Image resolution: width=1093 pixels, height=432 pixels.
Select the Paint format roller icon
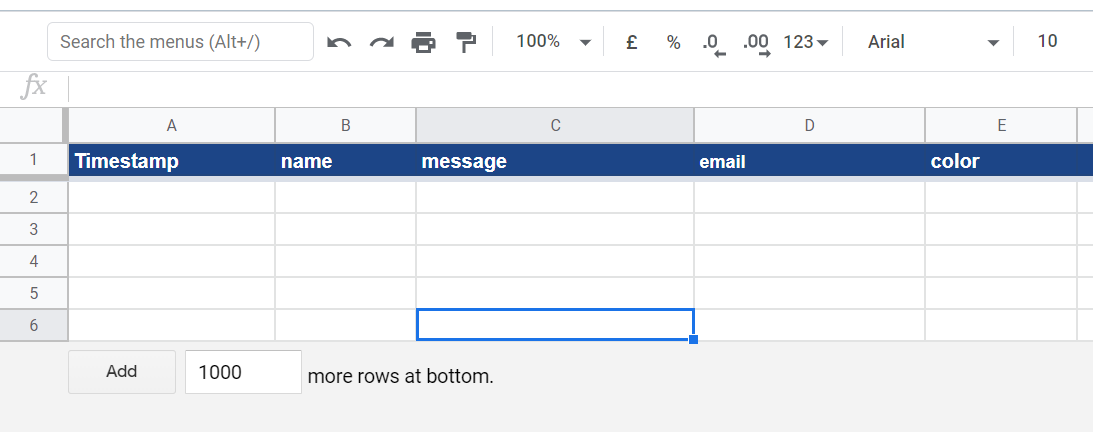coord(466,42)
